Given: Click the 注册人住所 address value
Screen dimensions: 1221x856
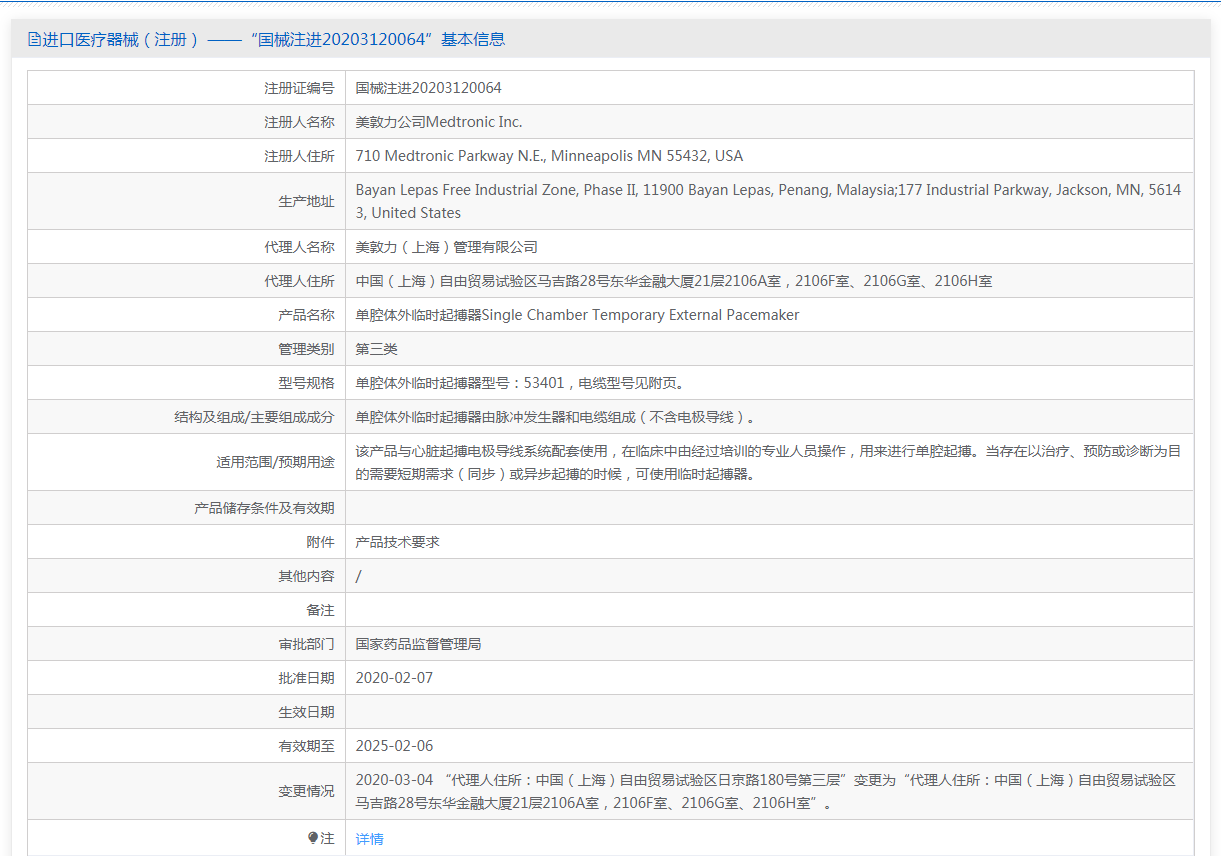Looking at the screenshot, I should (x=549, y=156).
